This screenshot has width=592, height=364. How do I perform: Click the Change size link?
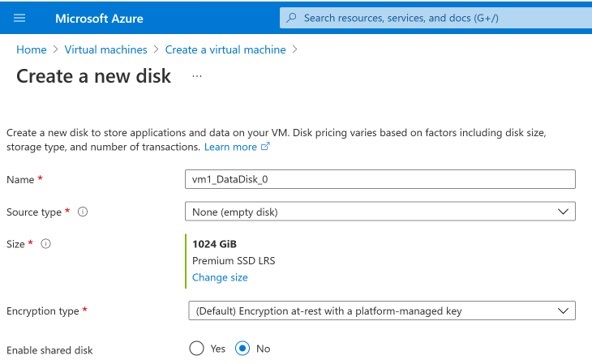[220, 278]
